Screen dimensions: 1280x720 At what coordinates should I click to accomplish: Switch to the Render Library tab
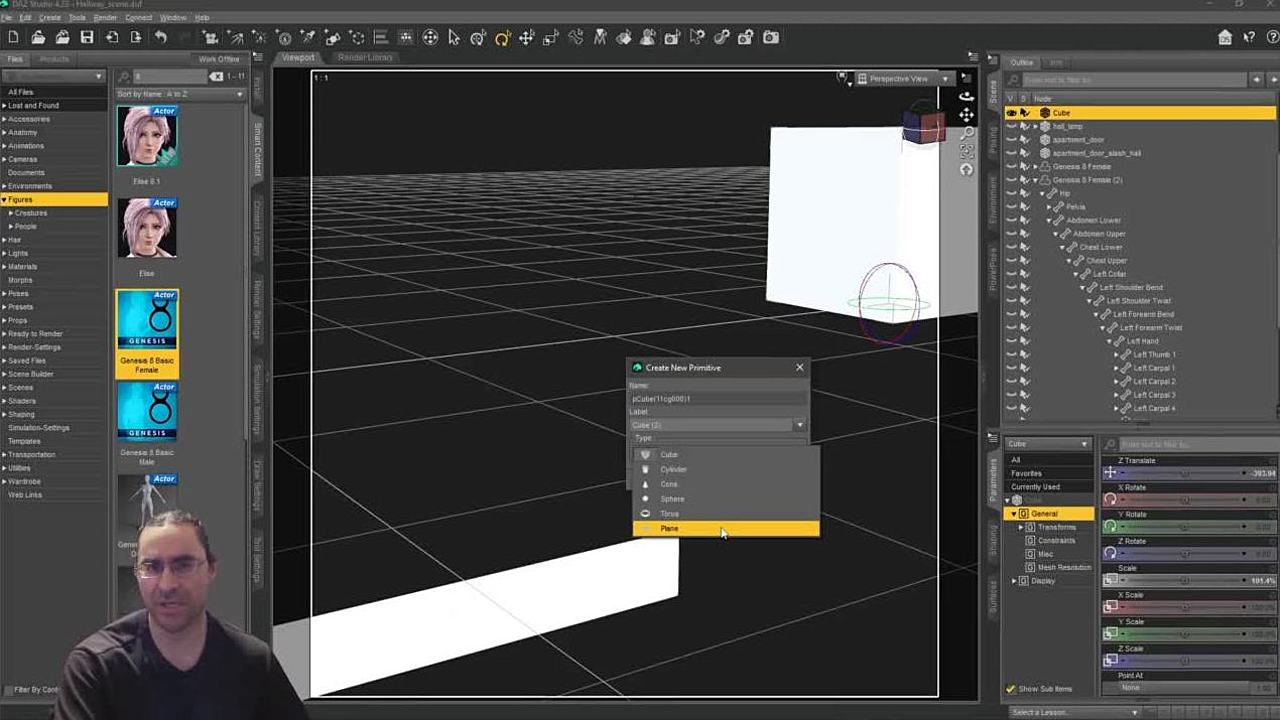point(365,58)
